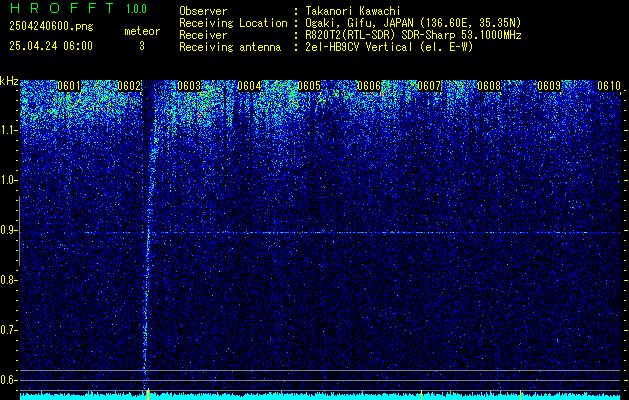Screen dimensions: 629x400
Task: Click the 0604 time marker
Action: [x=249, y=86]
